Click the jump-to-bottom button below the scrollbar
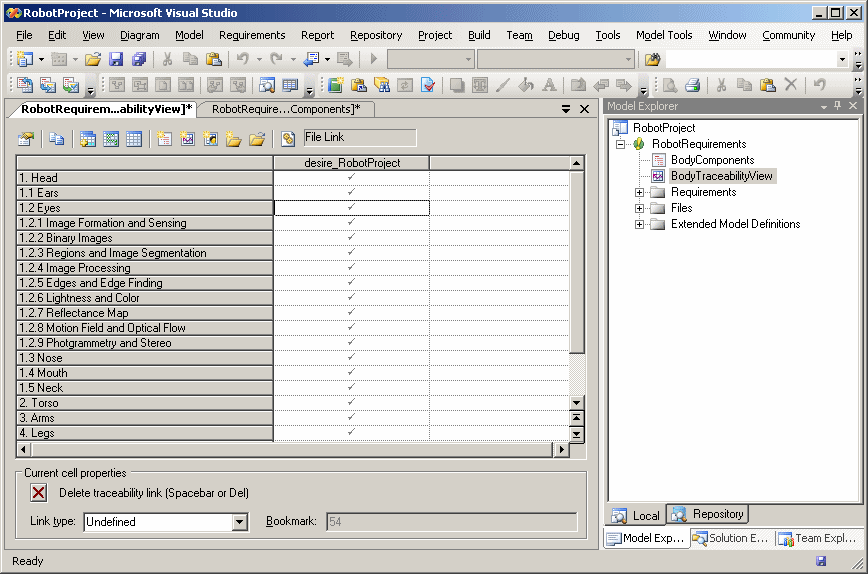 pos(576,435)
